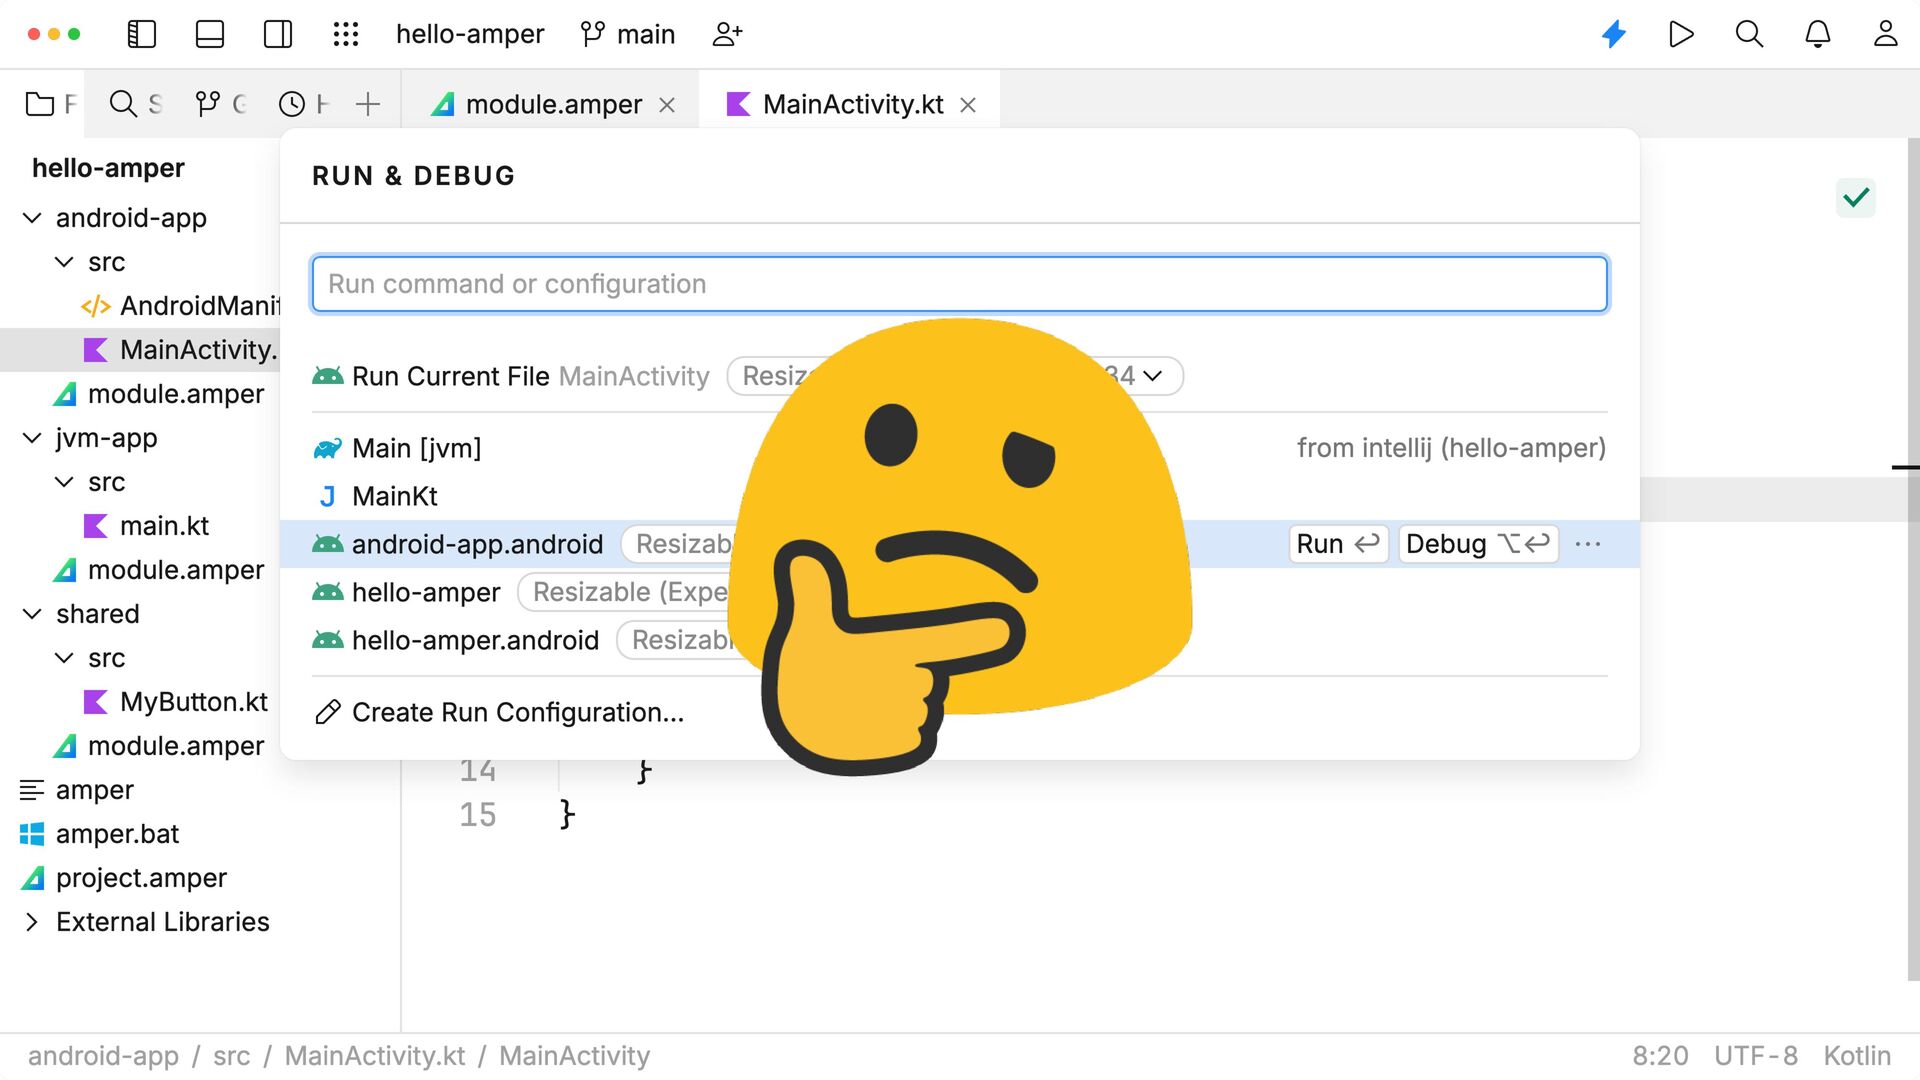Select Run Current File MainActivity
This screenshot has height=1080, width=1920.
(x=511, y=376)
